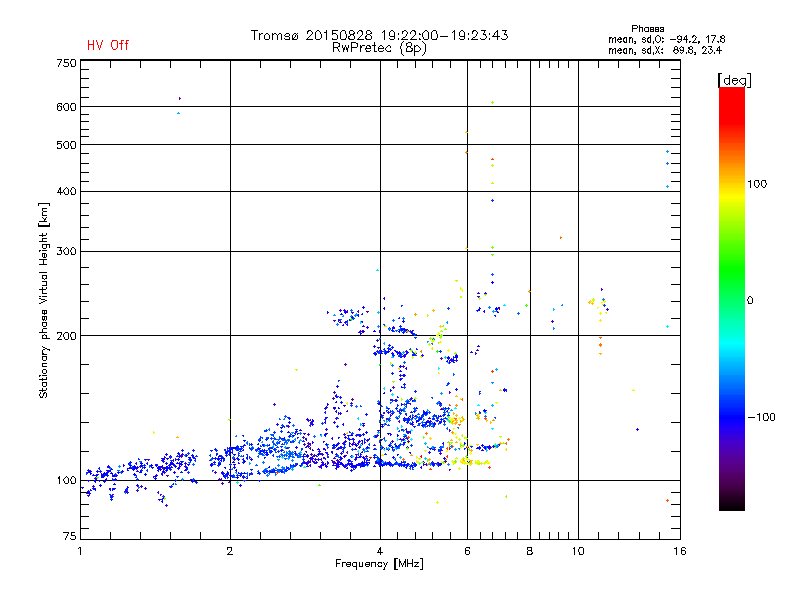This screenshot has width=800, height=600.
Task: Click the y-axis tick label "600"
Action: point(66,107)
